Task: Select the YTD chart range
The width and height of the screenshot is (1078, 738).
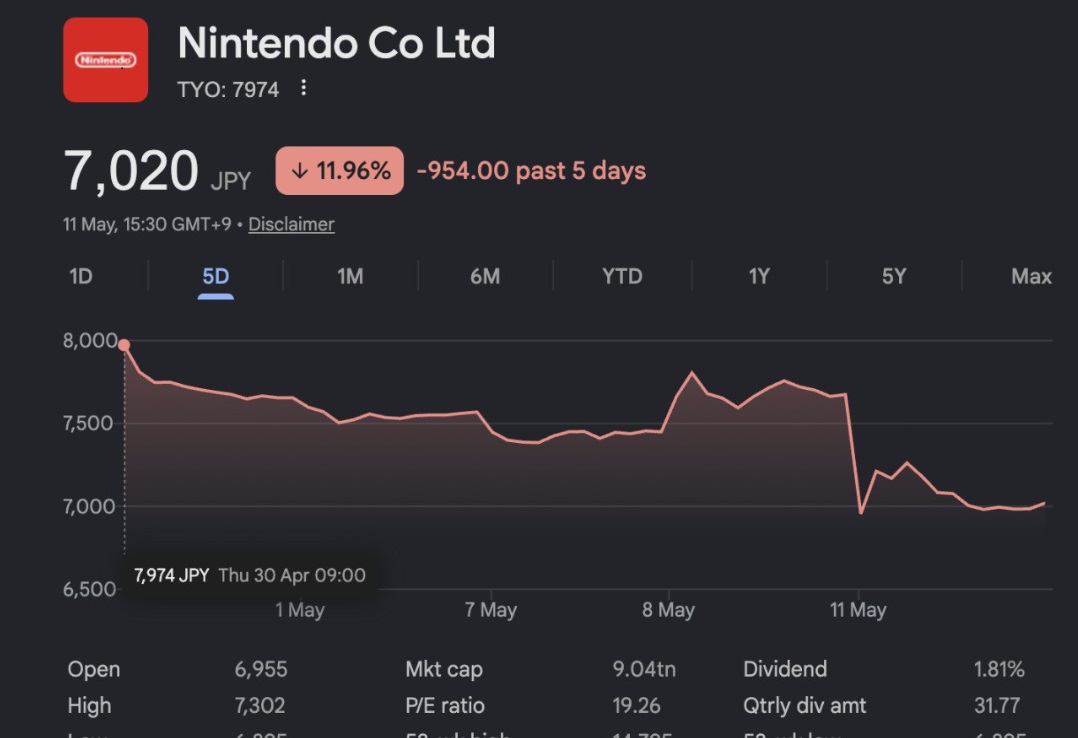Action: (622, 276)
